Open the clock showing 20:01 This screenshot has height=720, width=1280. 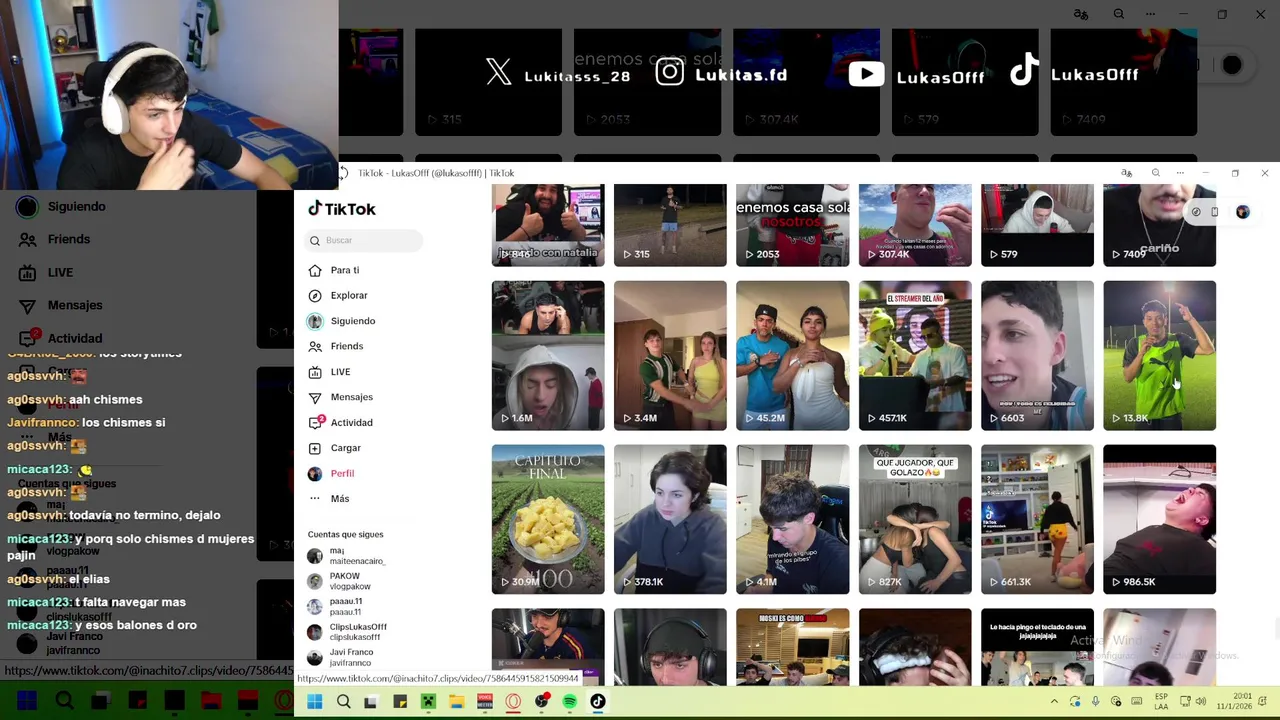pyautogui.click(x=1234, y=701)
